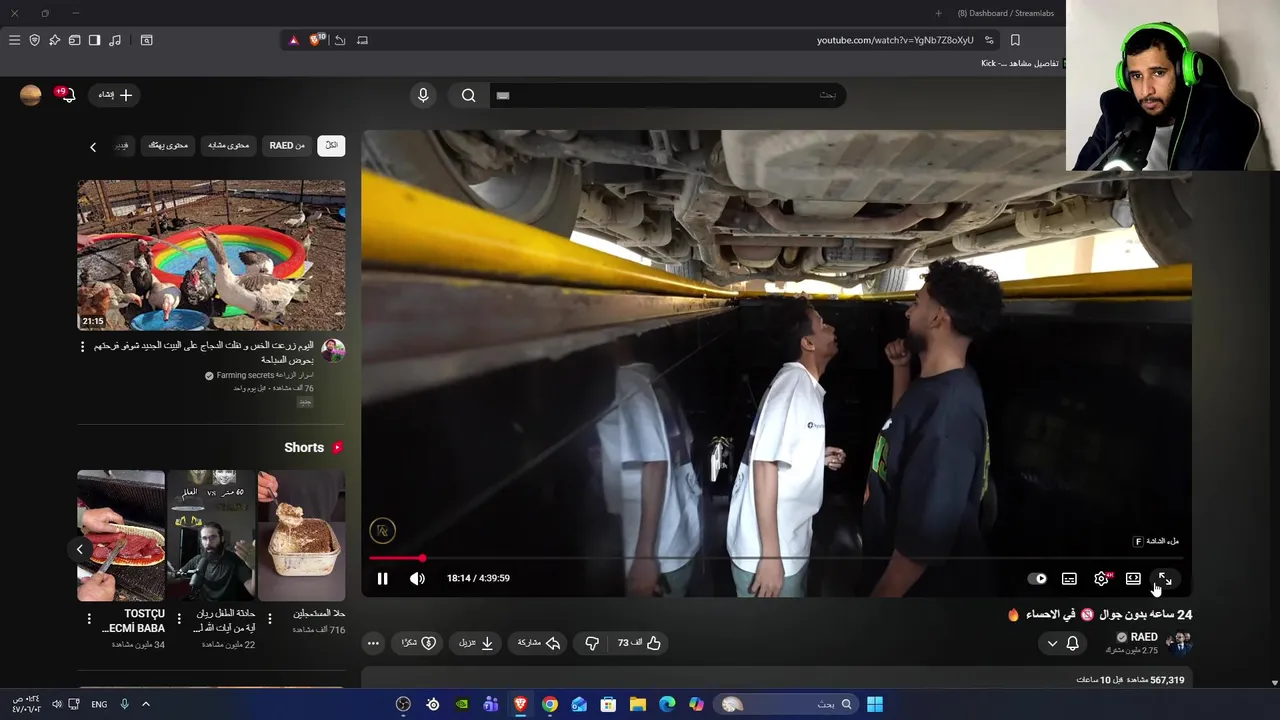Screen dimensions: 1280x720
Task: Dislike the video
Action: [592, 643]
